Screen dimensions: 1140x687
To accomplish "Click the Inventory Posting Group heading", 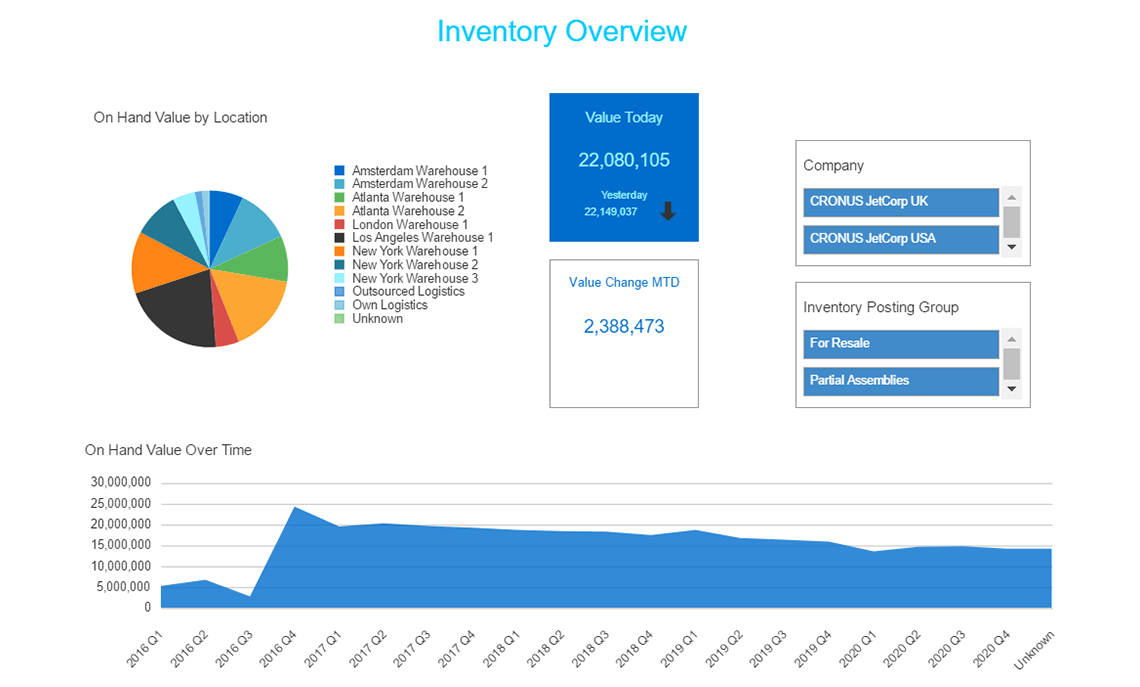I will pos(880,308).
